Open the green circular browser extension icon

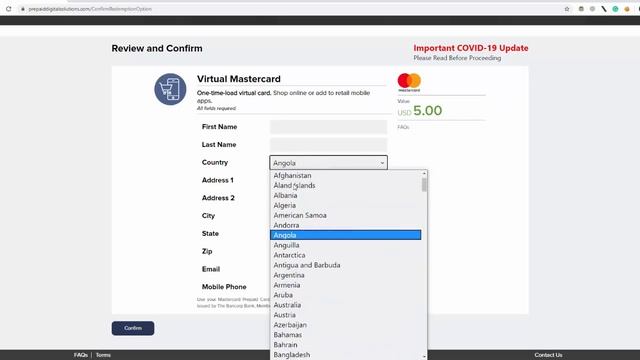pos(615,9)
